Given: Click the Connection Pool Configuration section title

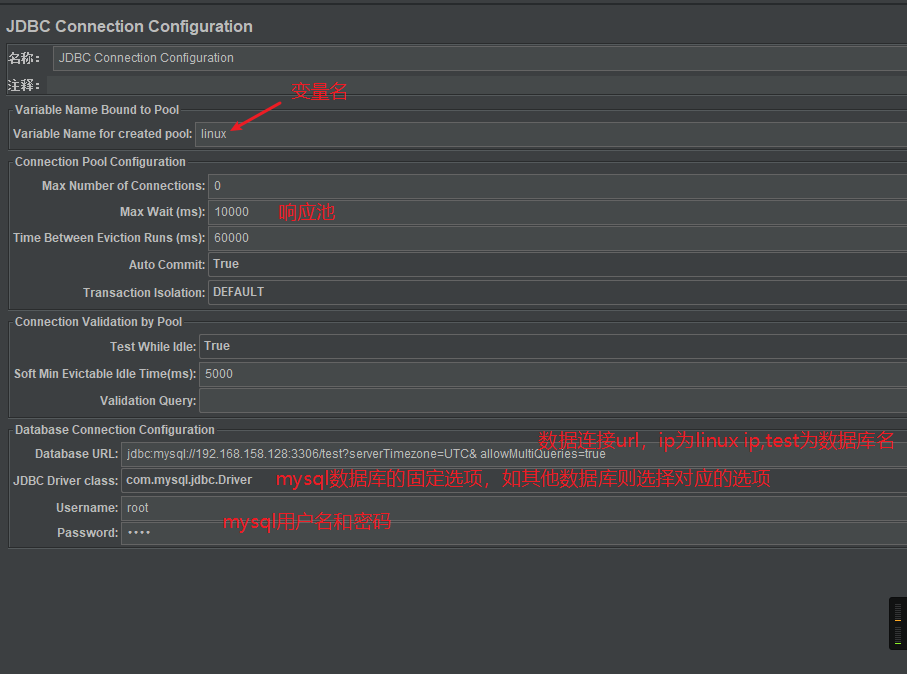Looking at the screenshot, I should click(100, 162).
